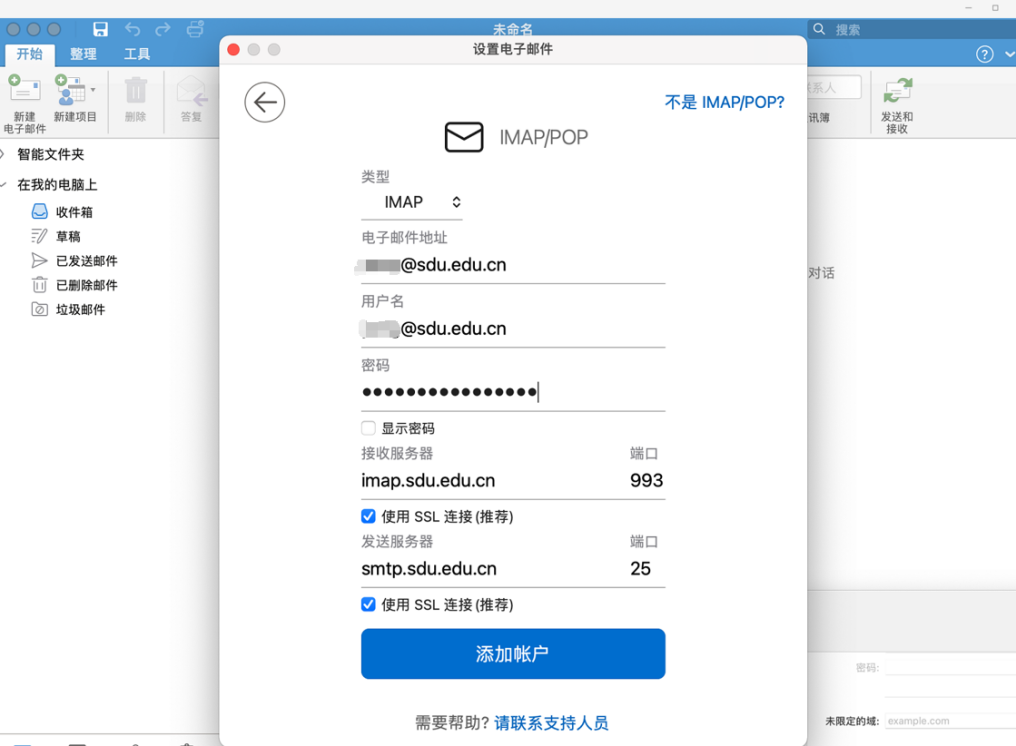
Task: Click the 答复 reply icon
Action: point(192,91)
